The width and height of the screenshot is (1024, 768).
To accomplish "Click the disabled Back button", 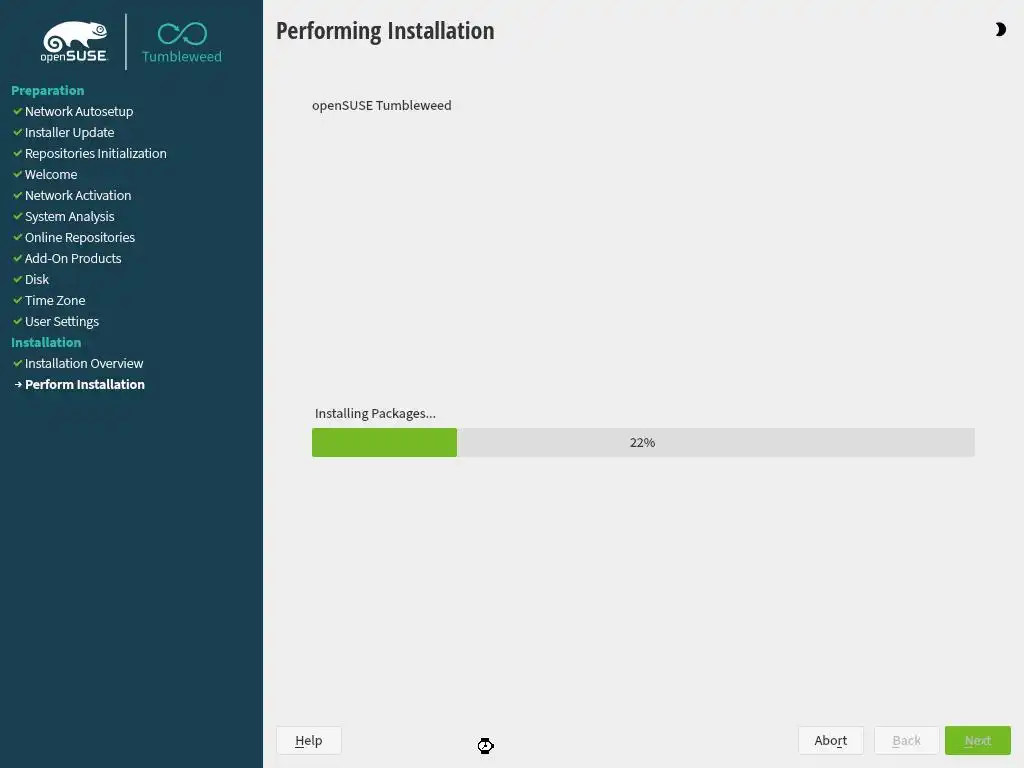I will [x=906, y=741].
